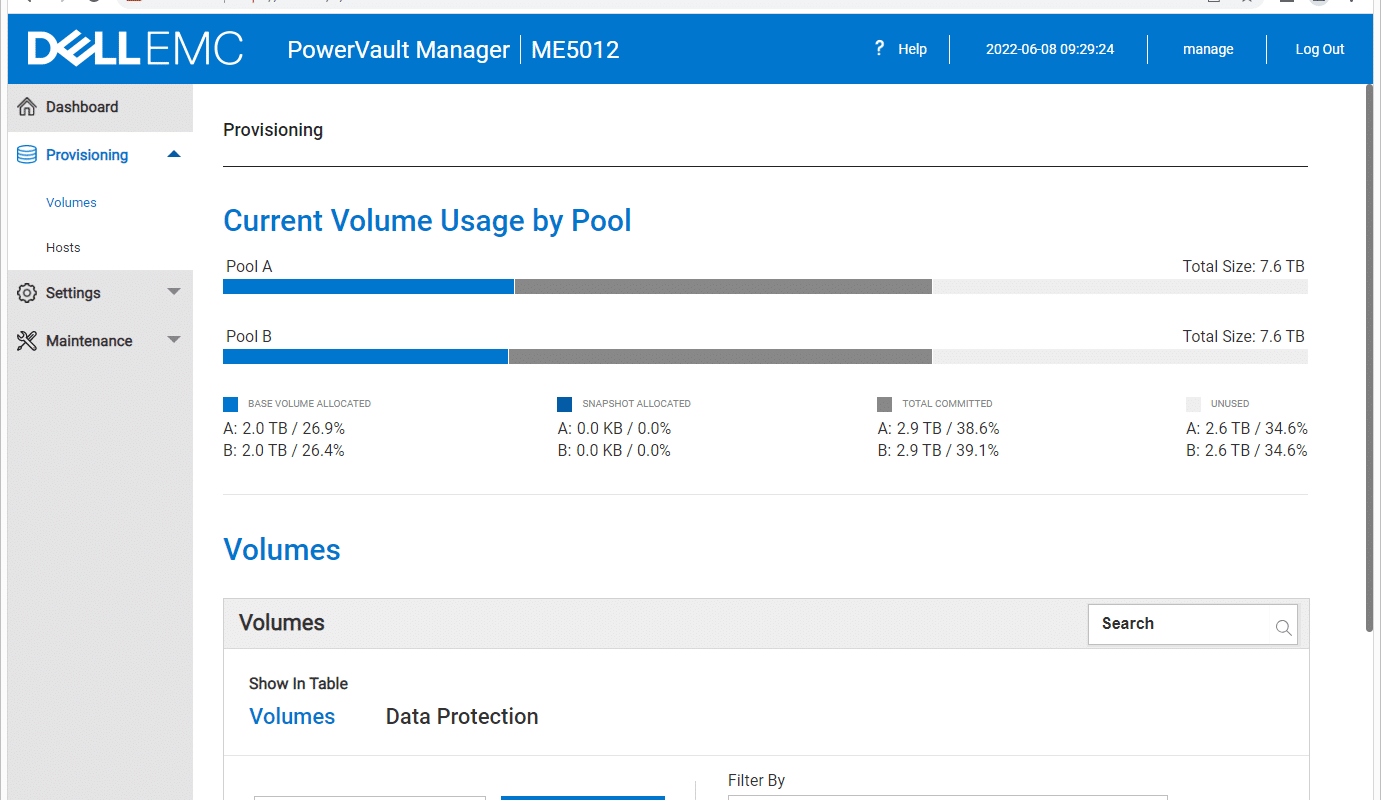Click the Dashboard home icon
1381x800 pixels.
27,107
